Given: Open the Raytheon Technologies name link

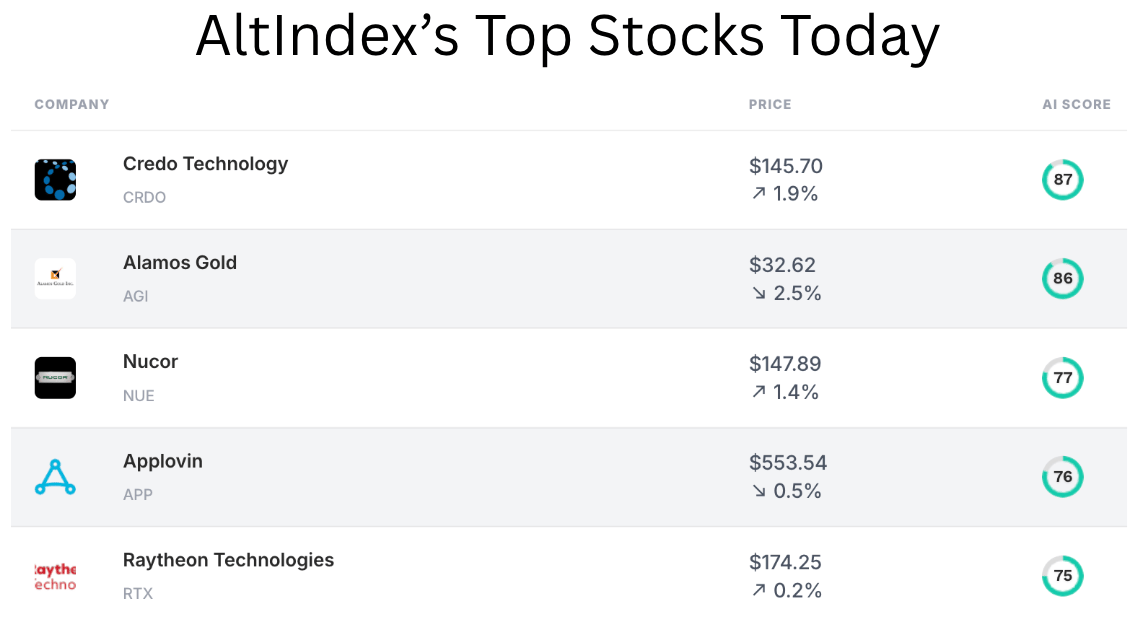Looking at the screenshot, I should coord(228,560).
